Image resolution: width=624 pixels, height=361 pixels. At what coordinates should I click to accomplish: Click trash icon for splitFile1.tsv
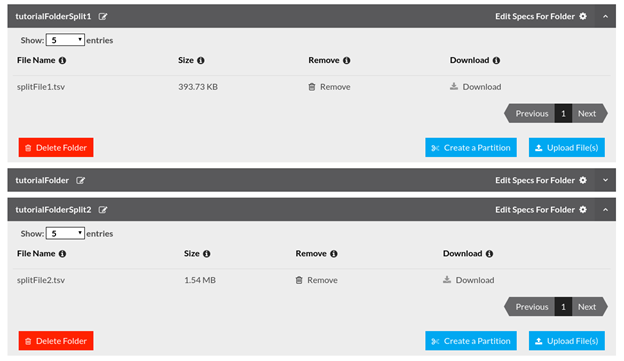(x=312, y=87)
